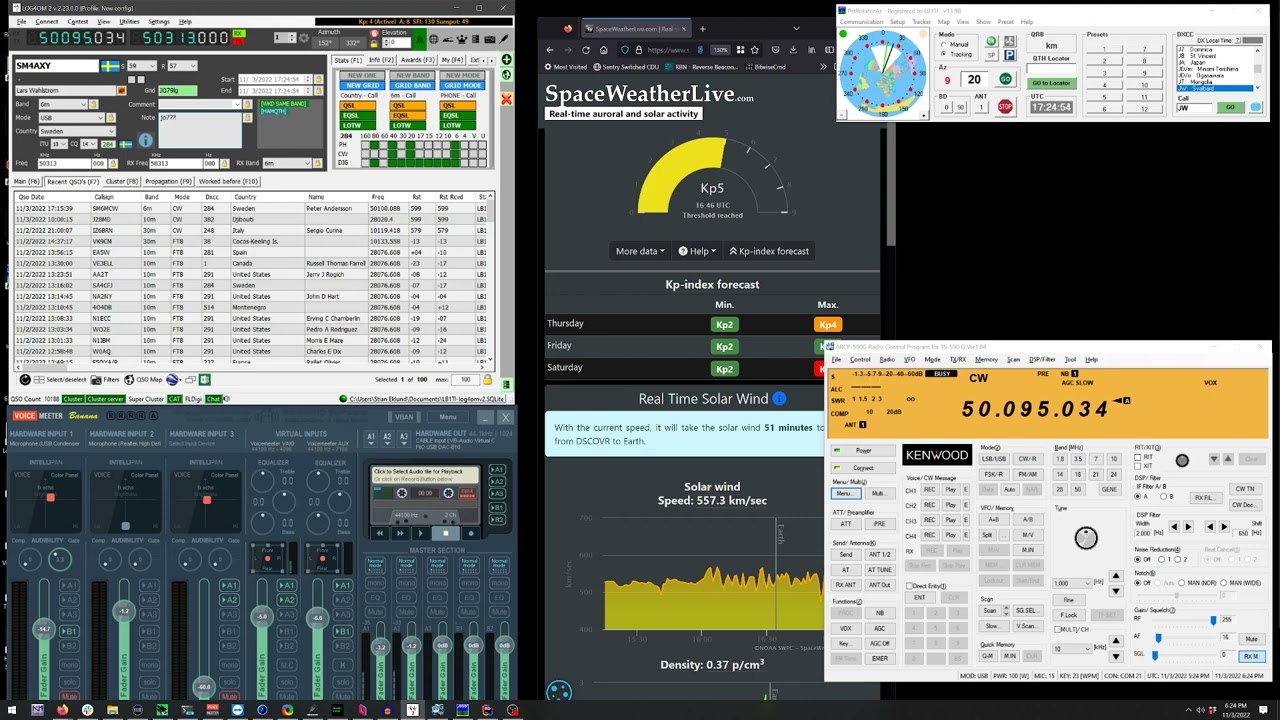Go back in the Firefox browser
1280x720 pixels.
click(x=550, y=49)
